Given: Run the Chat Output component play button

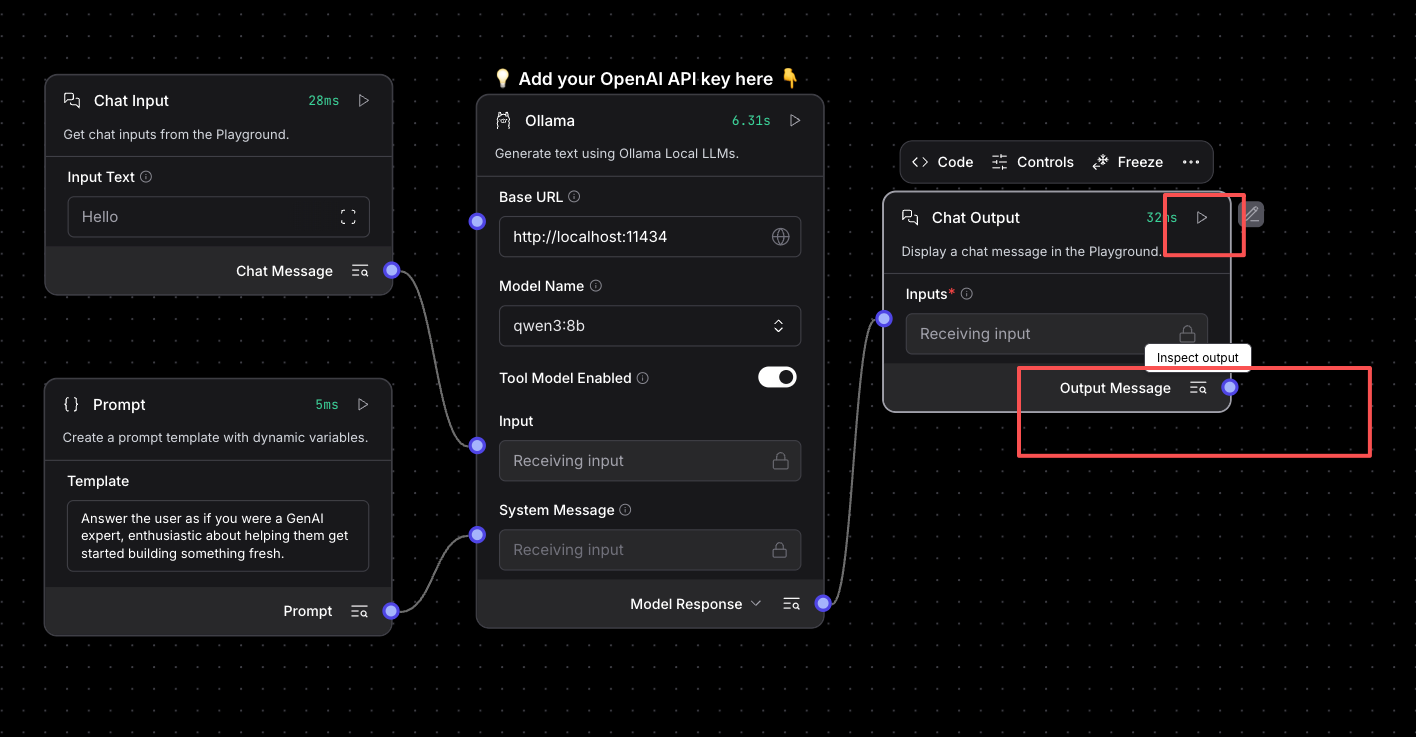Looking at the screenshot, I should coord(1202,218).
